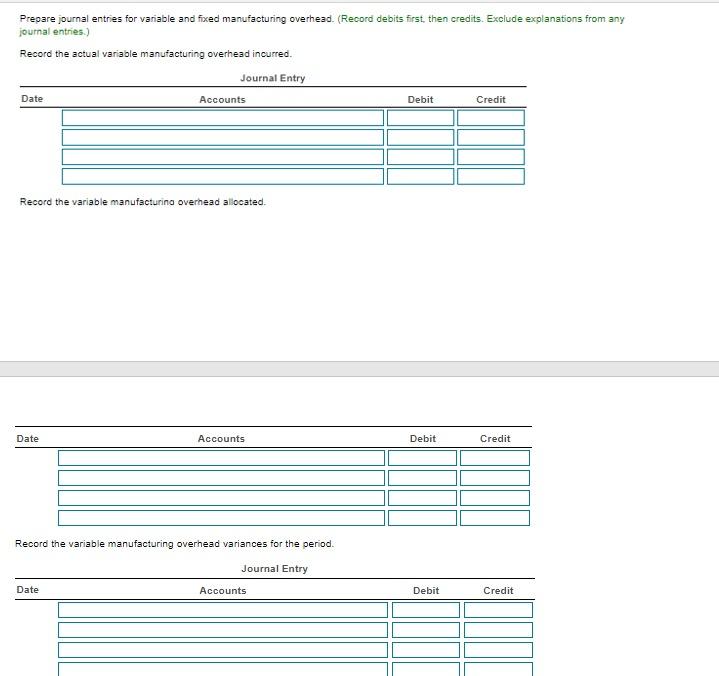
Task: Click first-row Accounts field in middle allocated table
Action: pos(221,458)
